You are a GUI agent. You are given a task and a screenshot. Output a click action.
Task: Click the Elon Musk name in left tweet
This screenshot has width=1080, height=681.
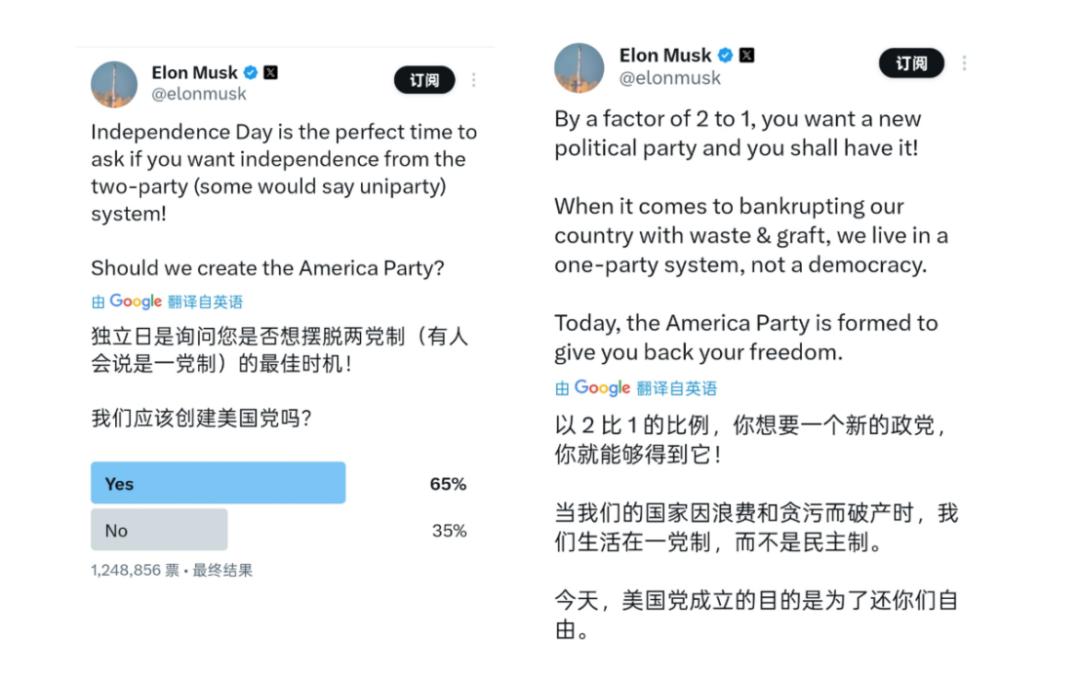click(194, 72)
